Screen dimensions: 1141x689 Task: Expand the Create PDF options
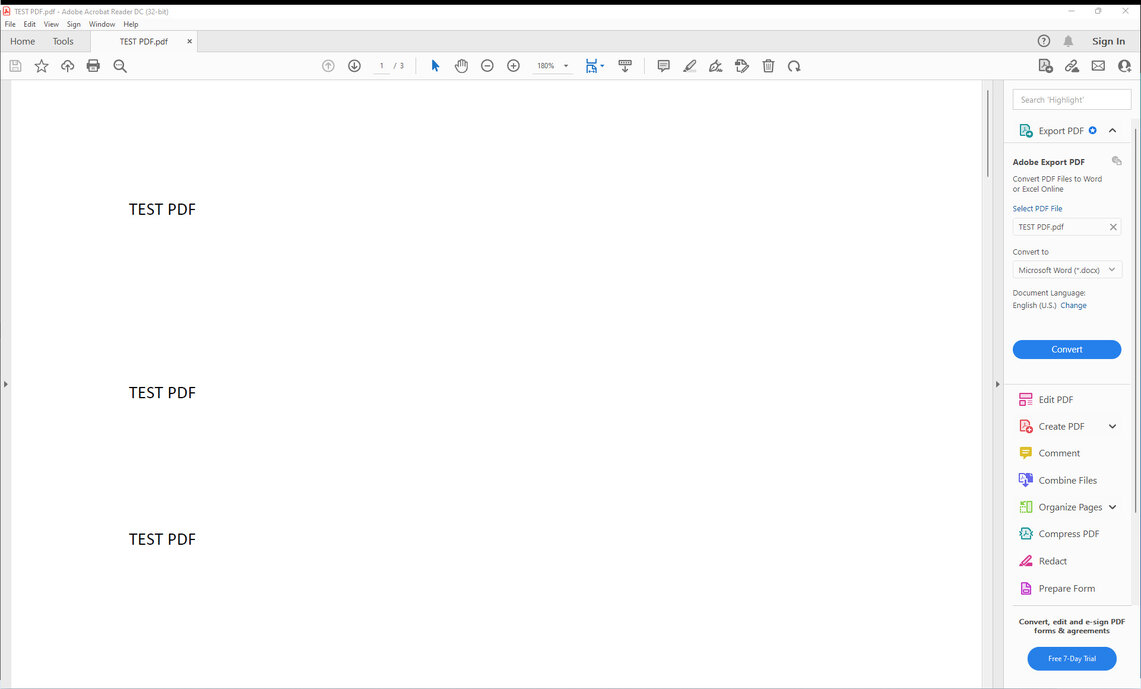pyautogui.click(x=1113, y=426)
